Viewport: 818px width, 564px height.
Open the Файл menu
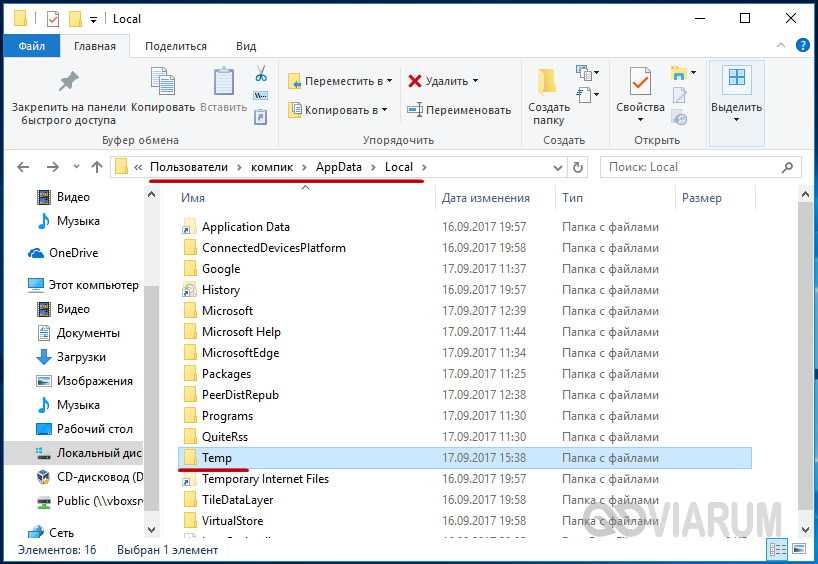(31, 46)
